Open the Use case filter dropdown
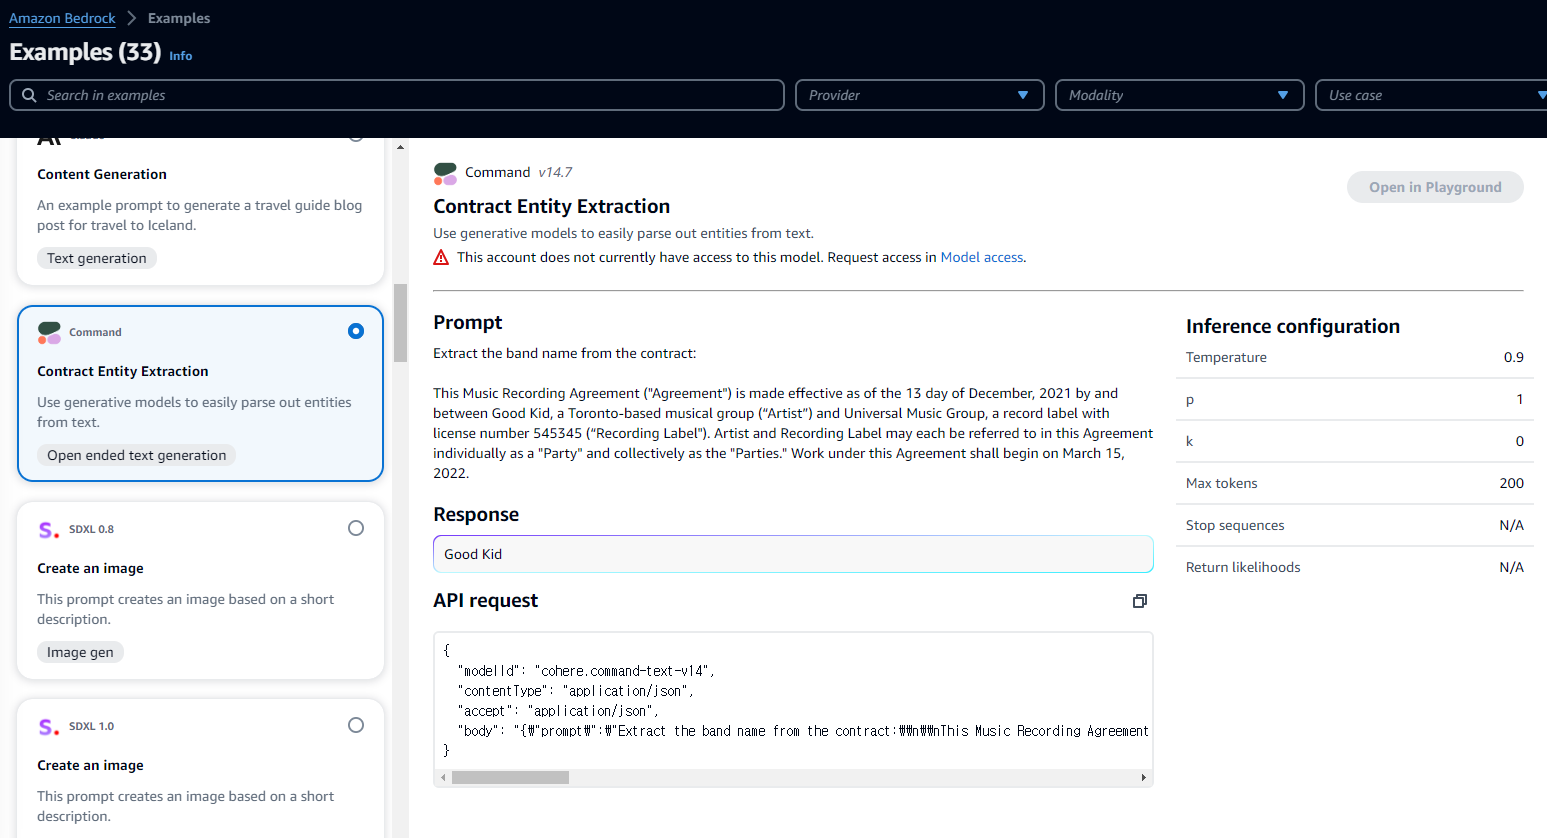Viewport: 1547px width, 838px height. coord(1431,95)
